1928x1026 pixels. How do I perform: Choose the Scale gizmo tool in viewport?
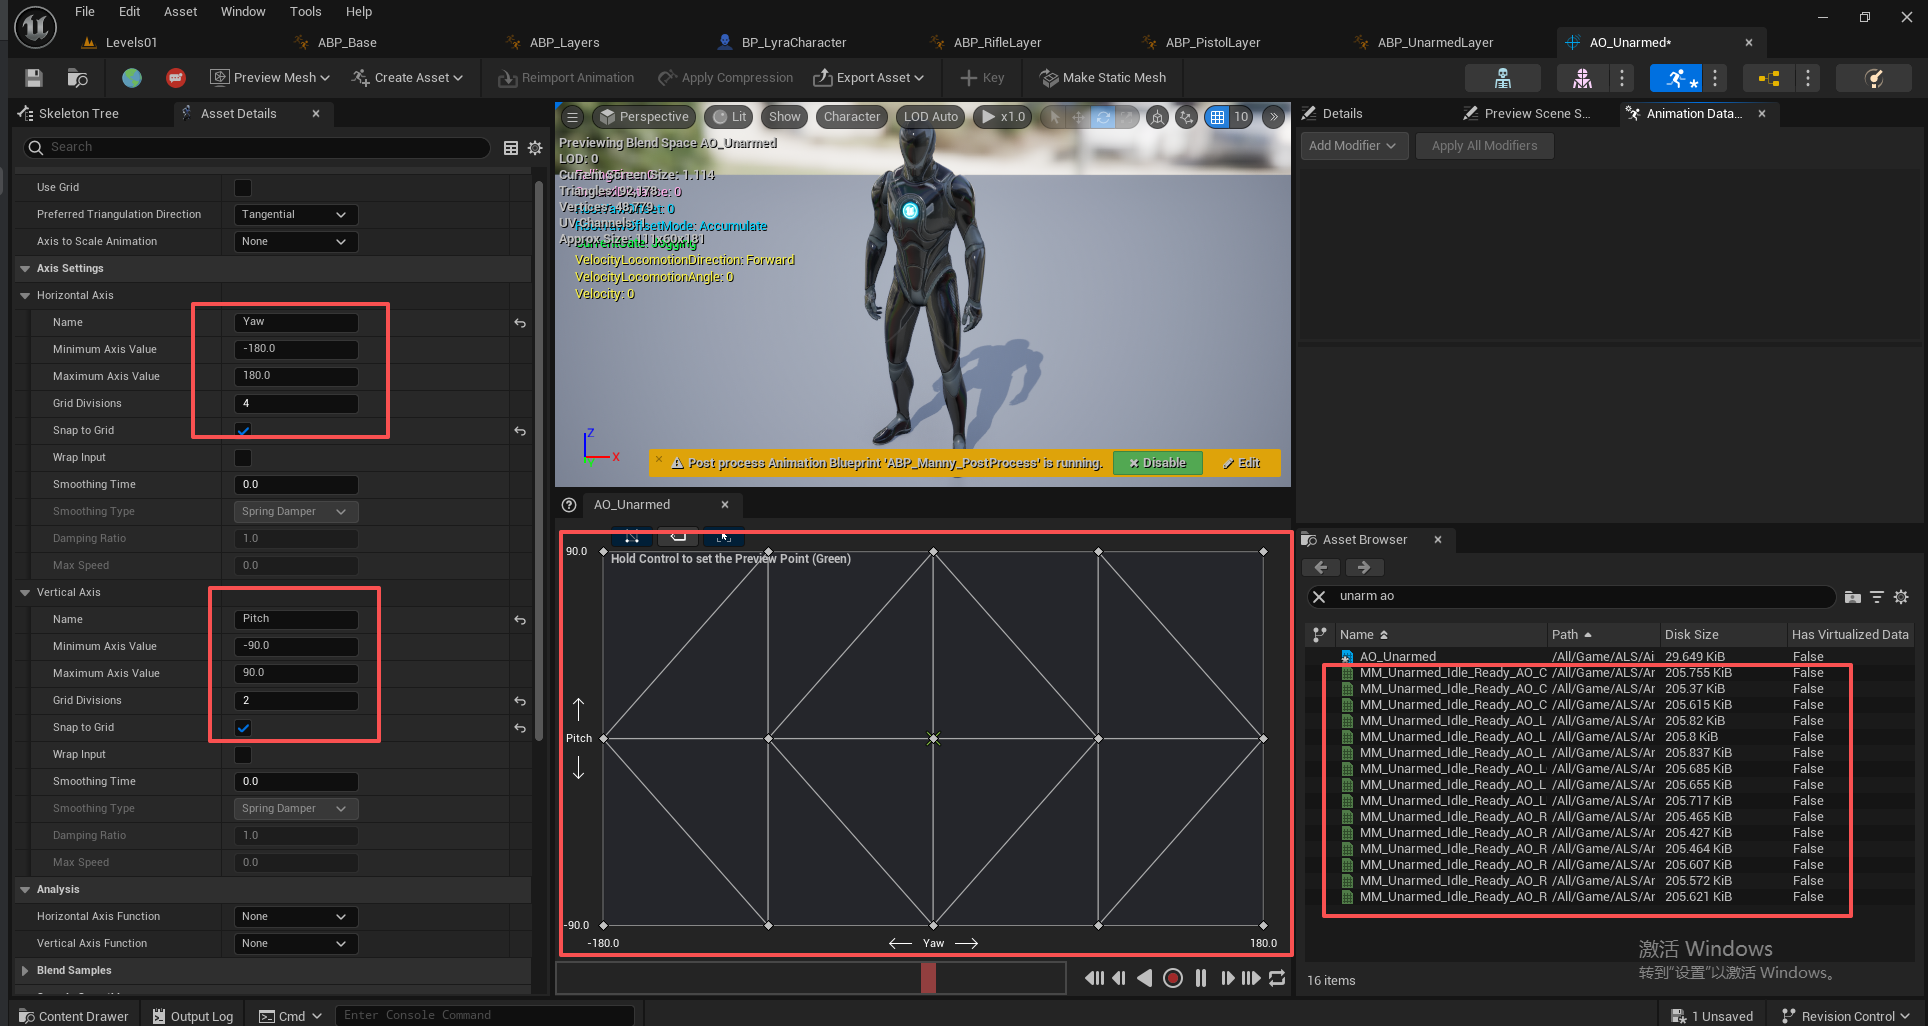click(x=1127, y=117)
